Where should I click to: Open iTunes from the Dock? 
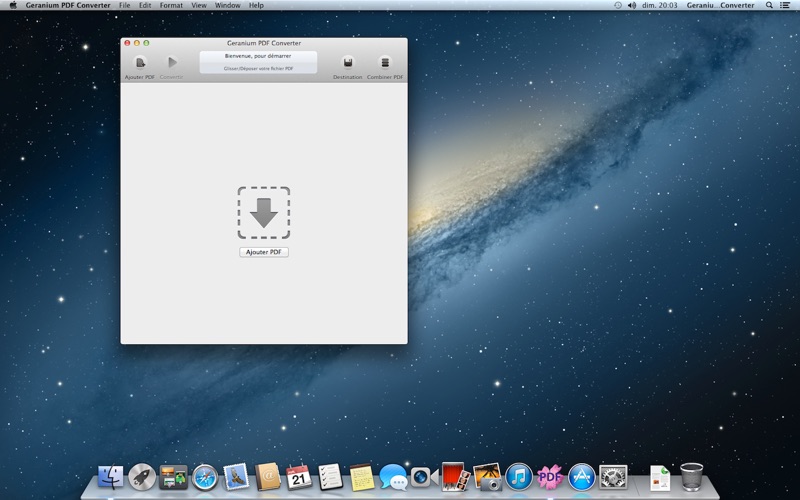[x=518, y=477]
